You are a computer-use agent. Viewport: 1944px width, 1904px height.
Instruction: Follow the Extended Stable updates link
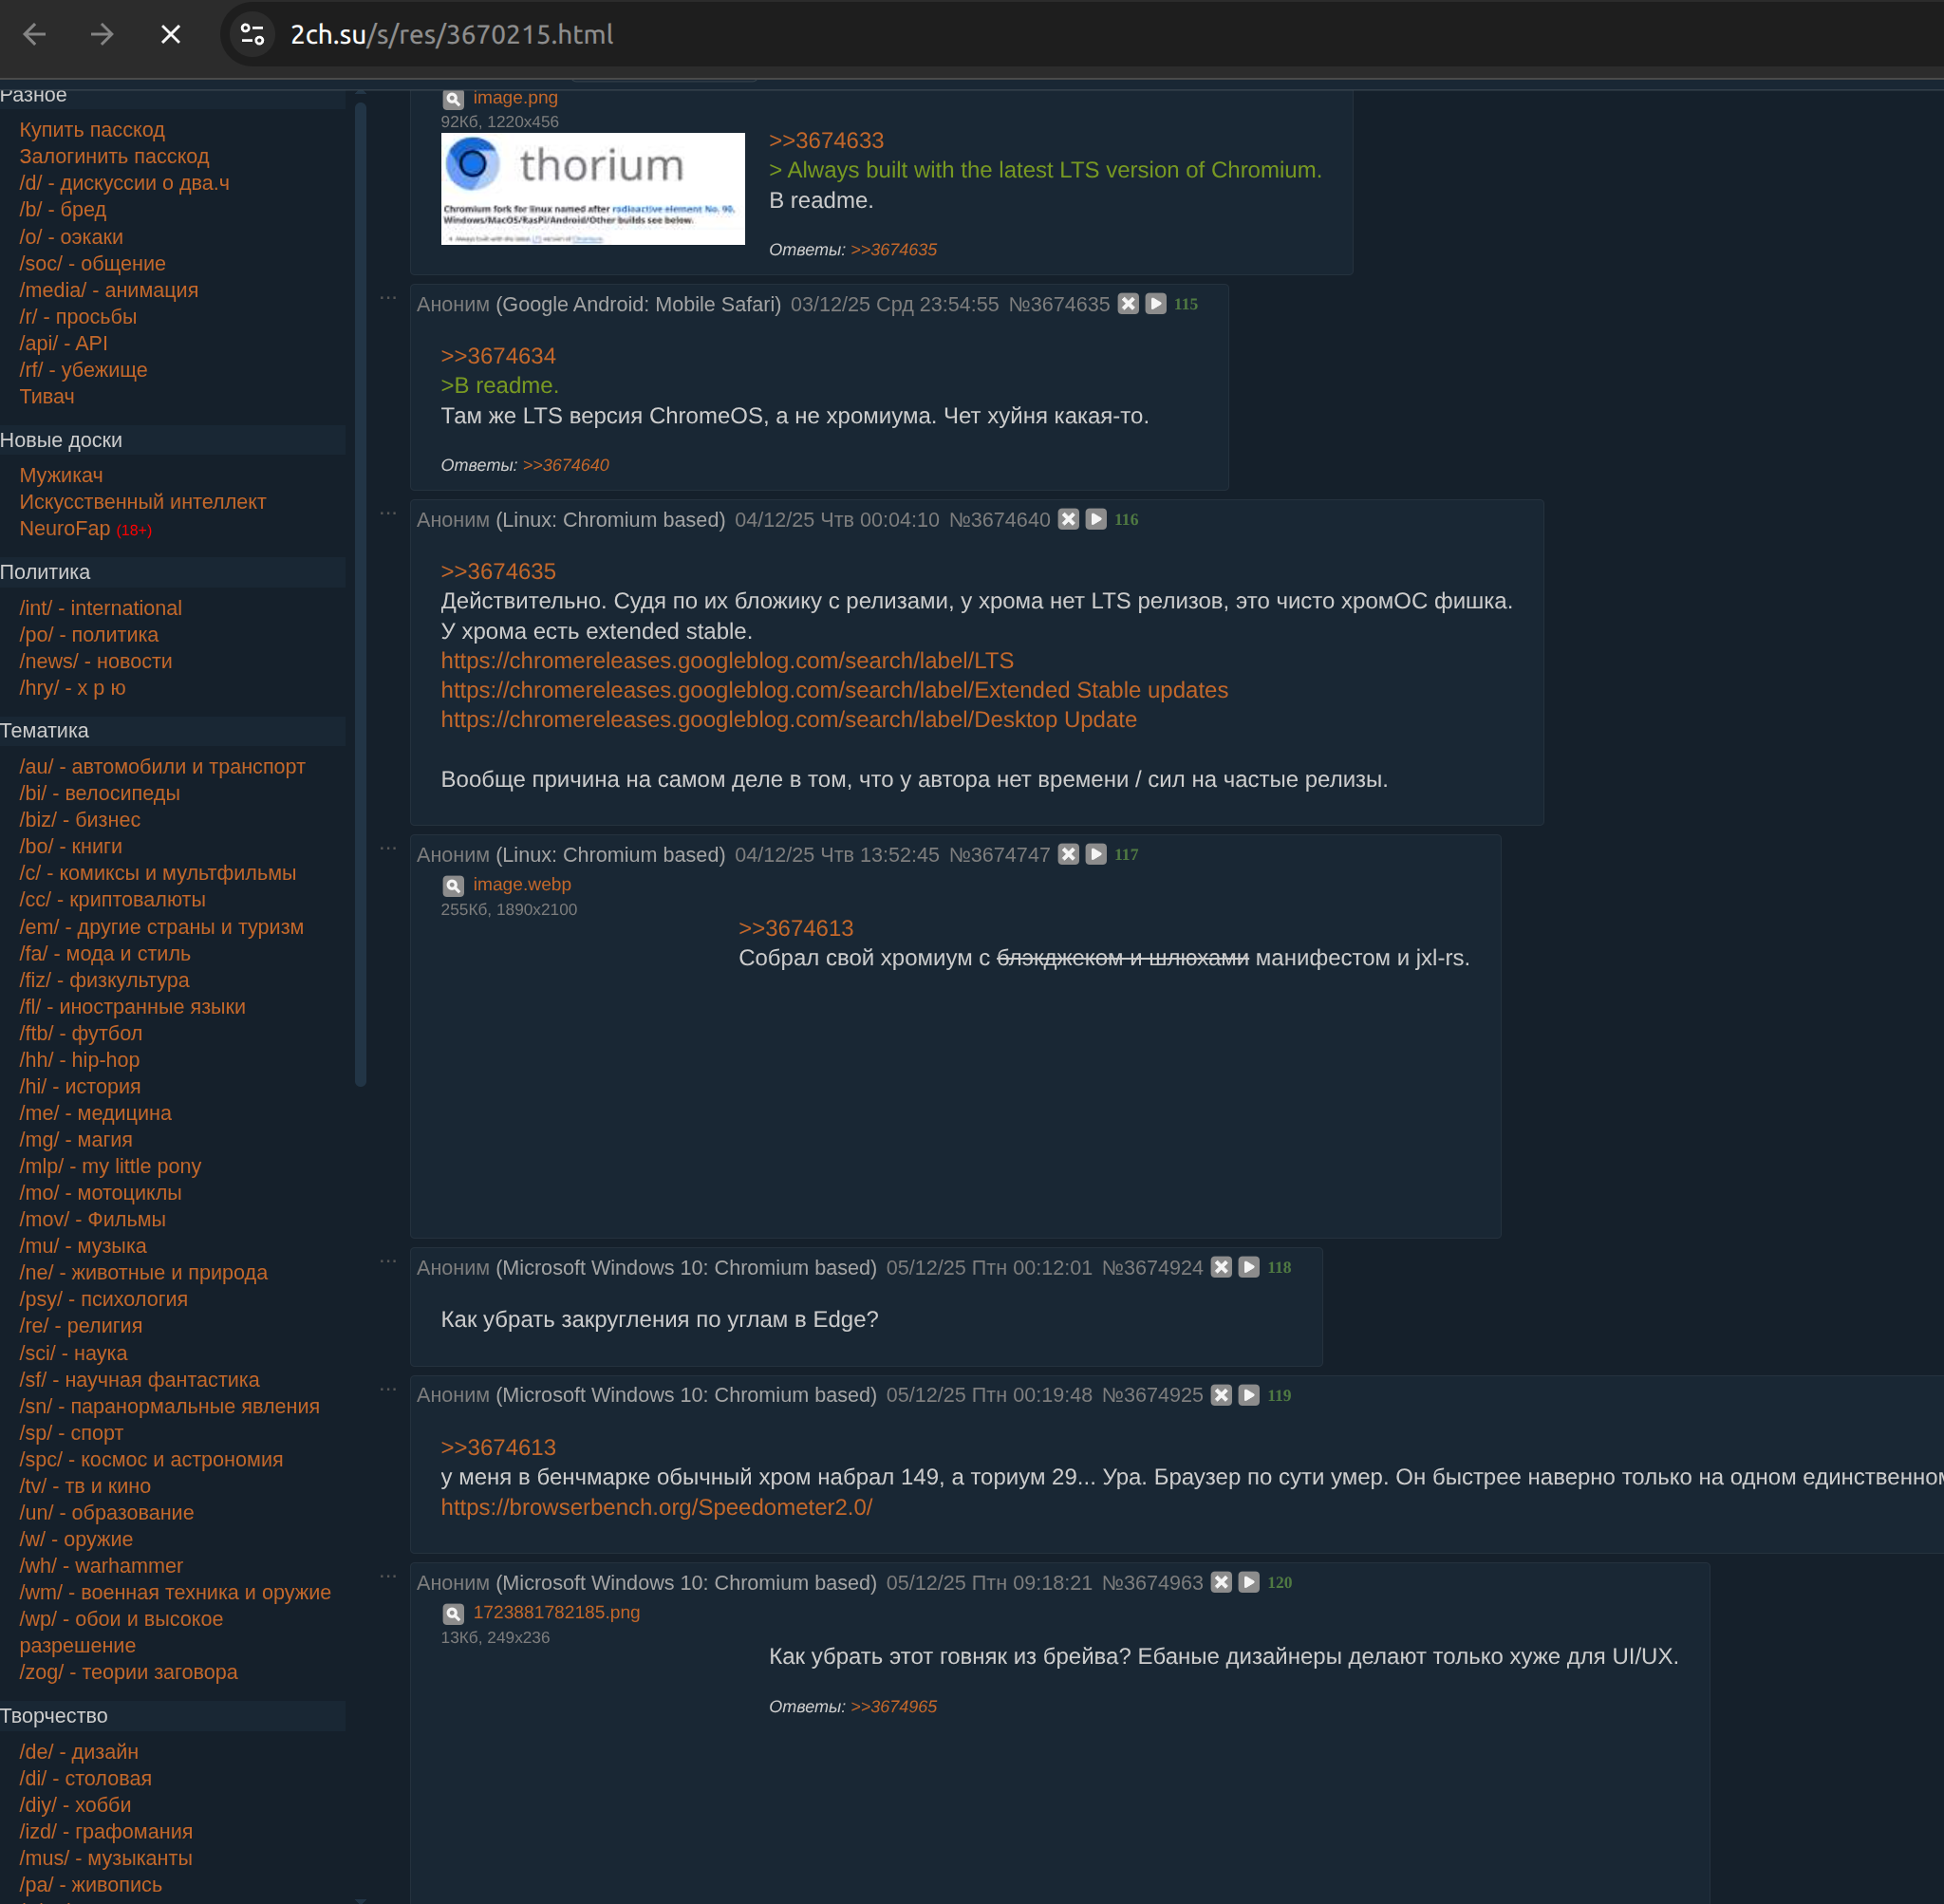click(x=834, y=690)
